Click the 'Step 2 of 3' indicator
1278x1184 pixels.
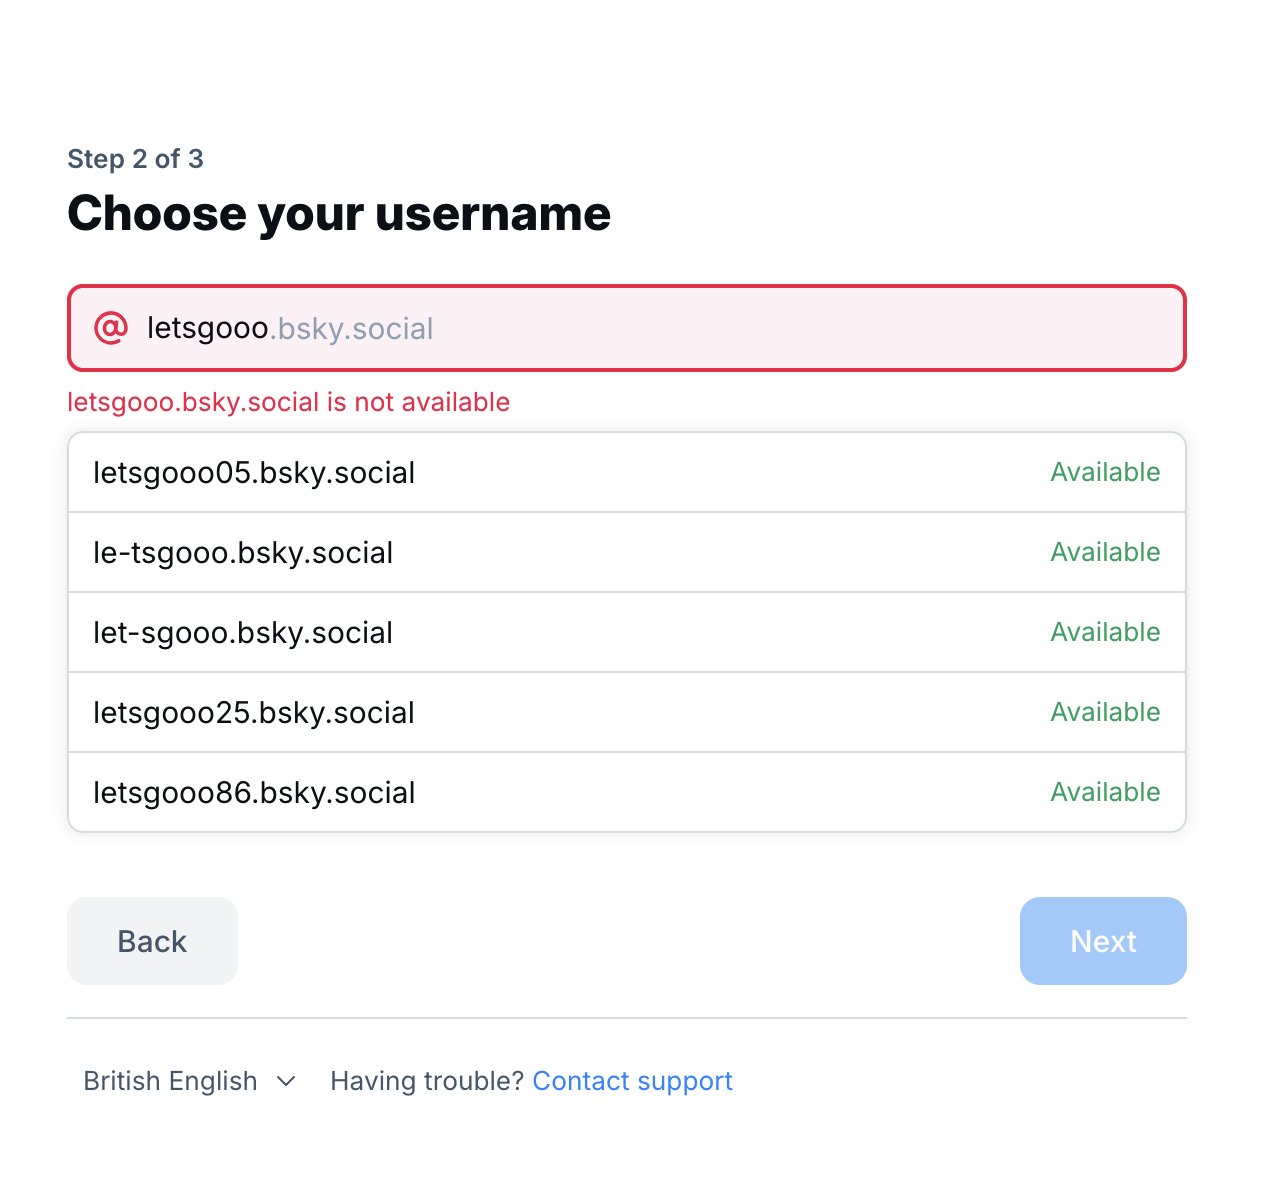coord(135,159)
